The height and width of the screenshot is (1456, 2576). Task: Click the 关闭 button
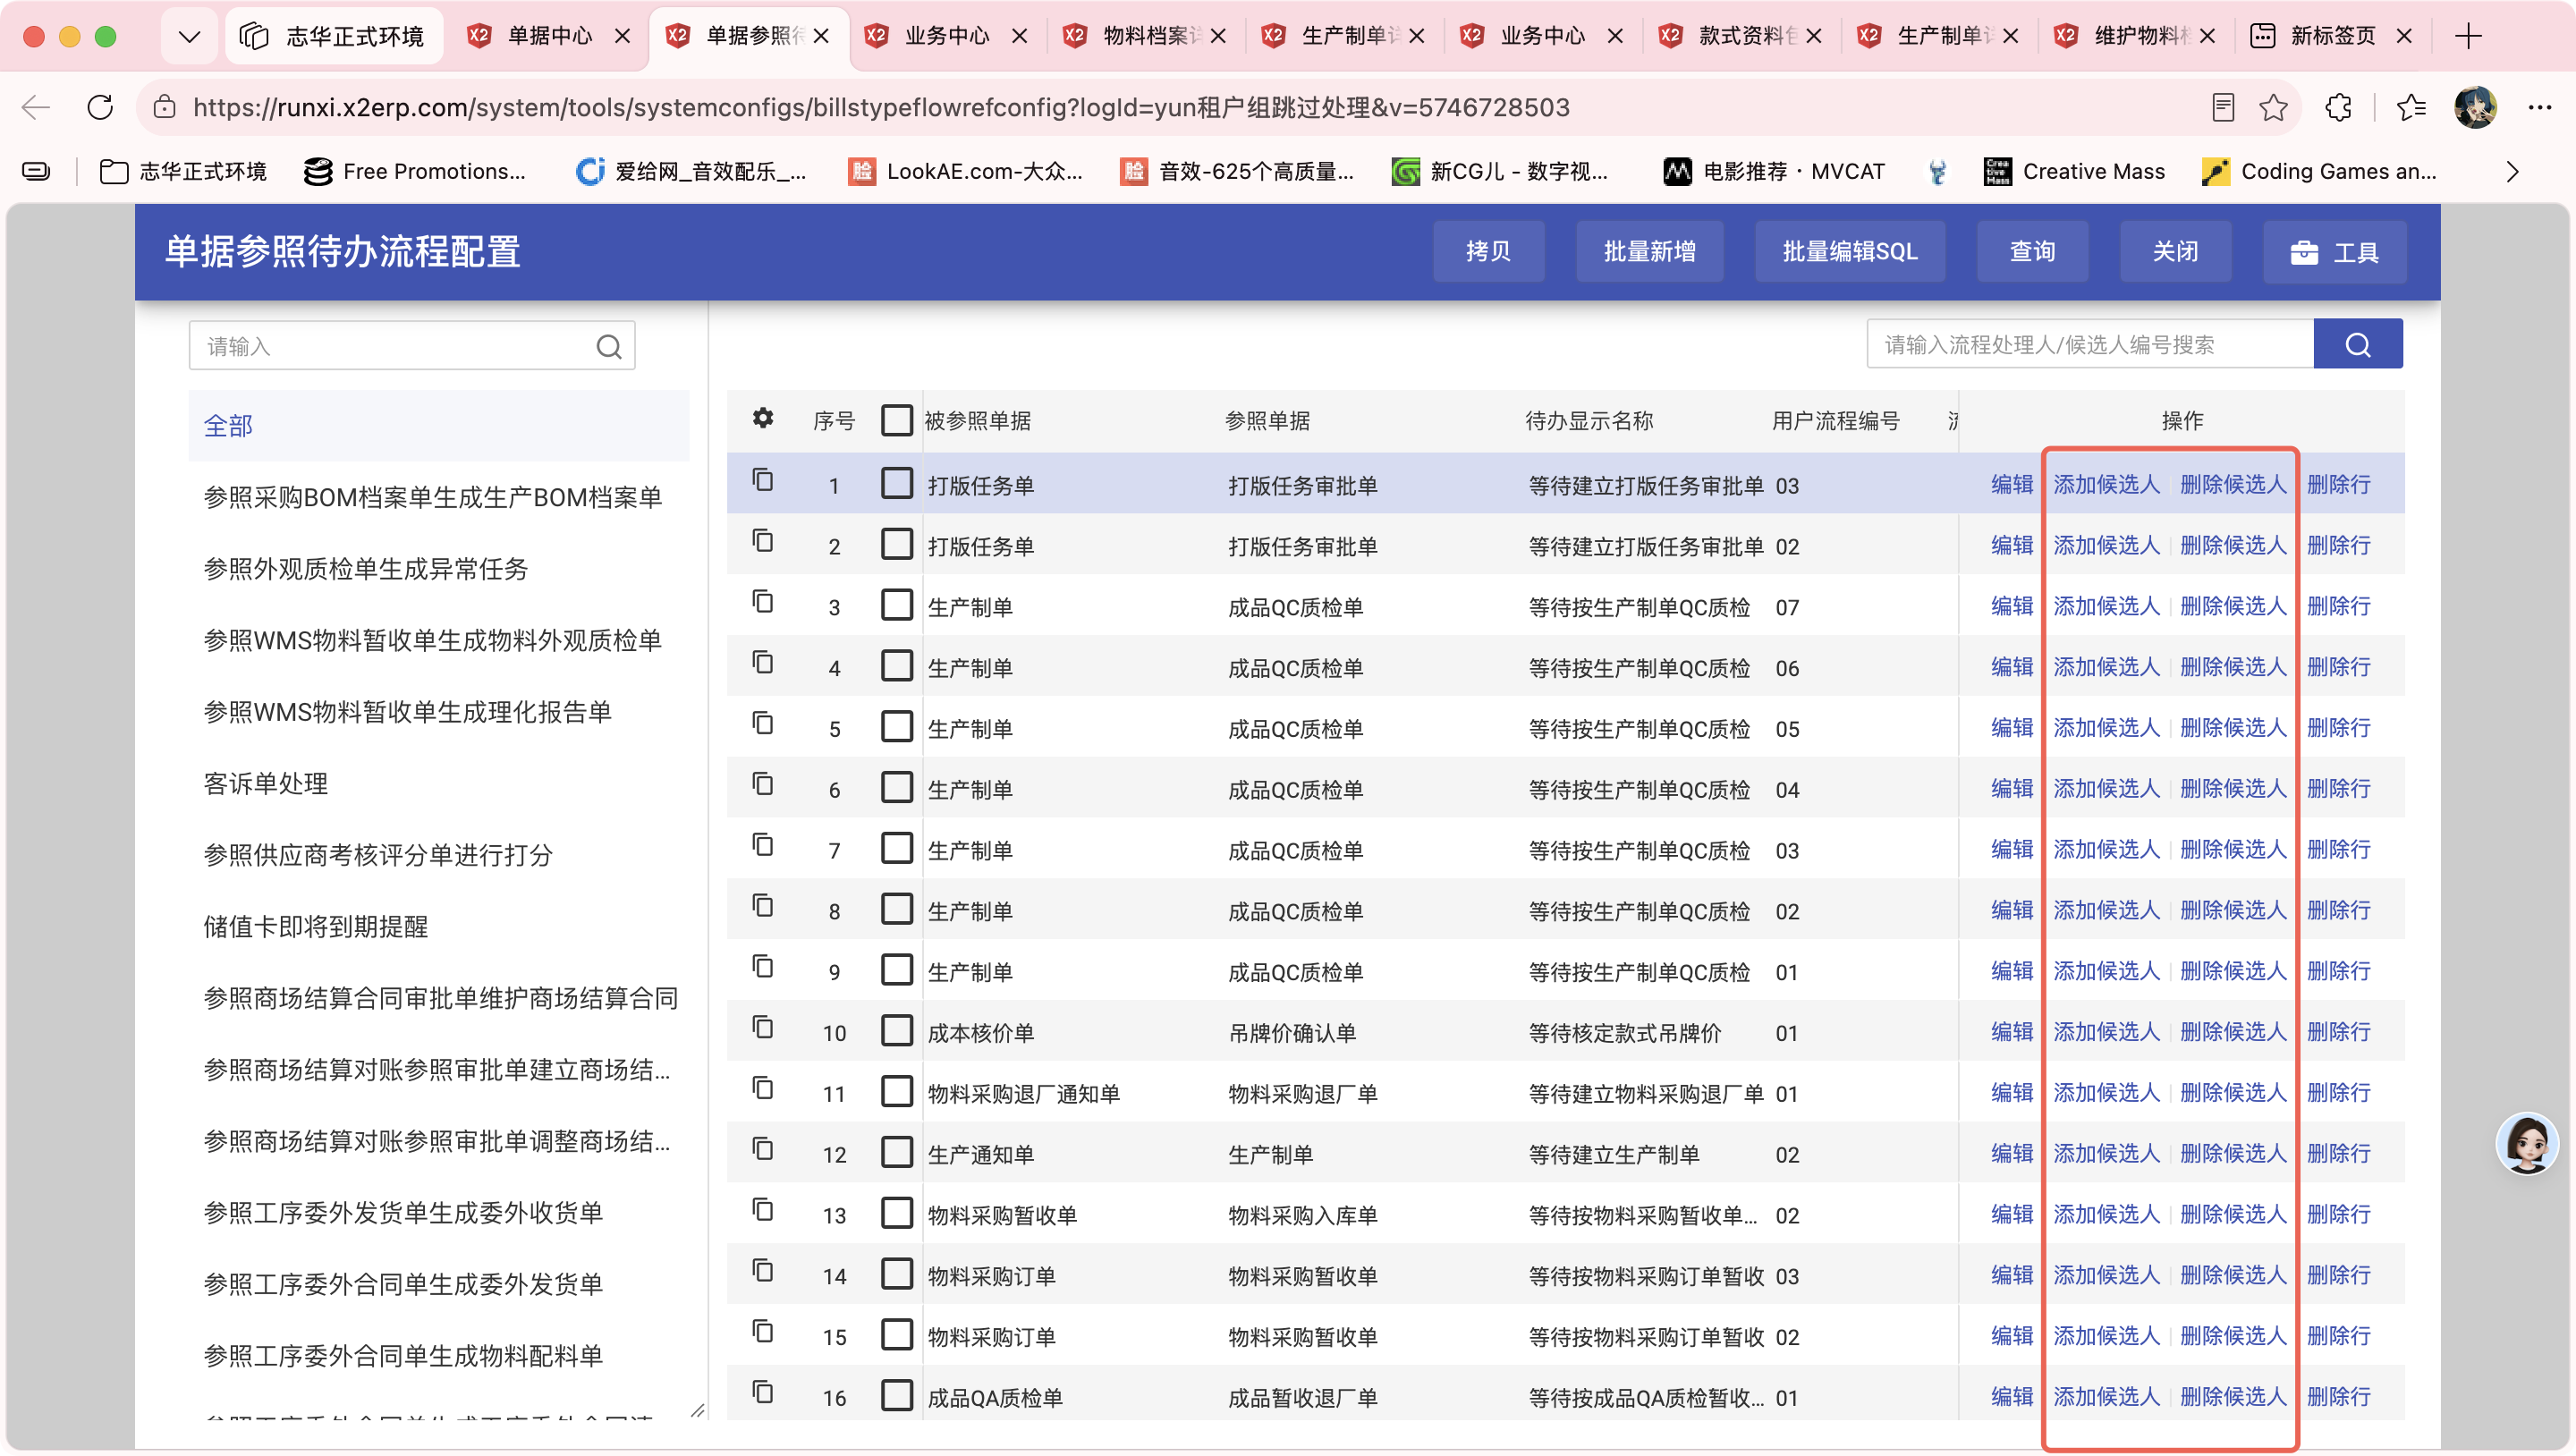click(x=2175, y=252)
